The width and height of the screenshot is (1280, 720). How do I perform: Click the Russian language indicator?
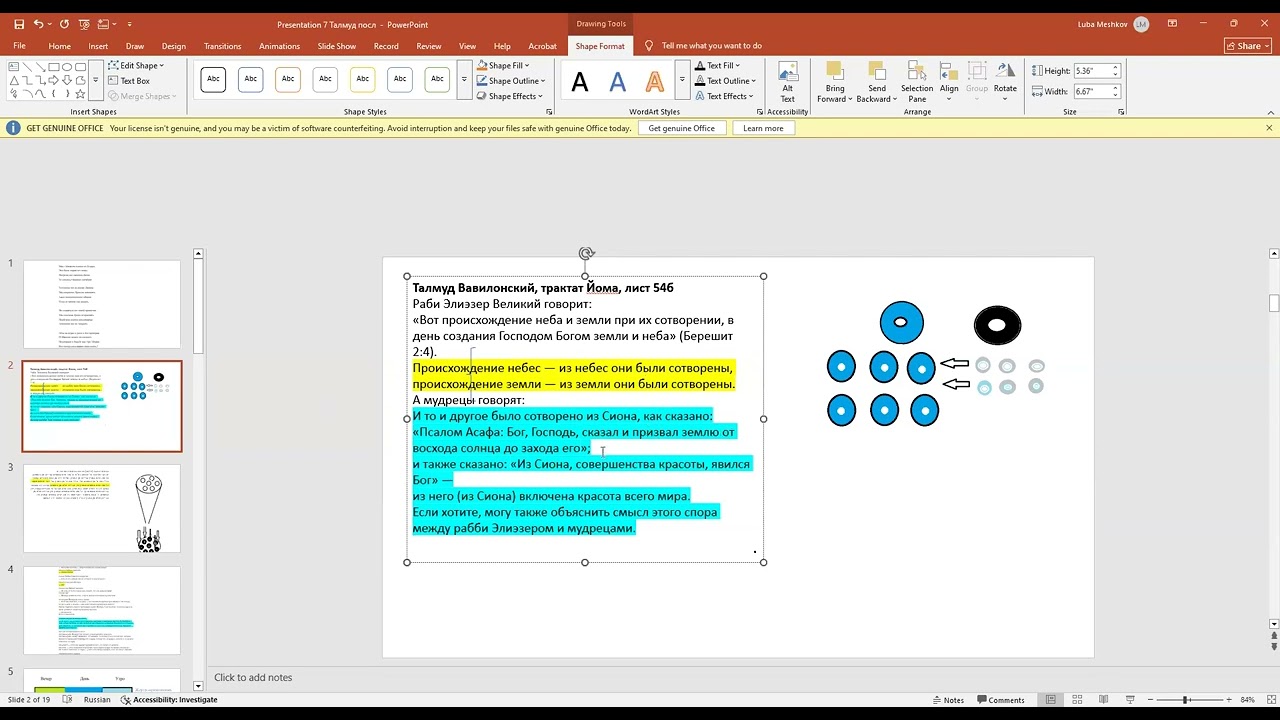coord(97,700)
